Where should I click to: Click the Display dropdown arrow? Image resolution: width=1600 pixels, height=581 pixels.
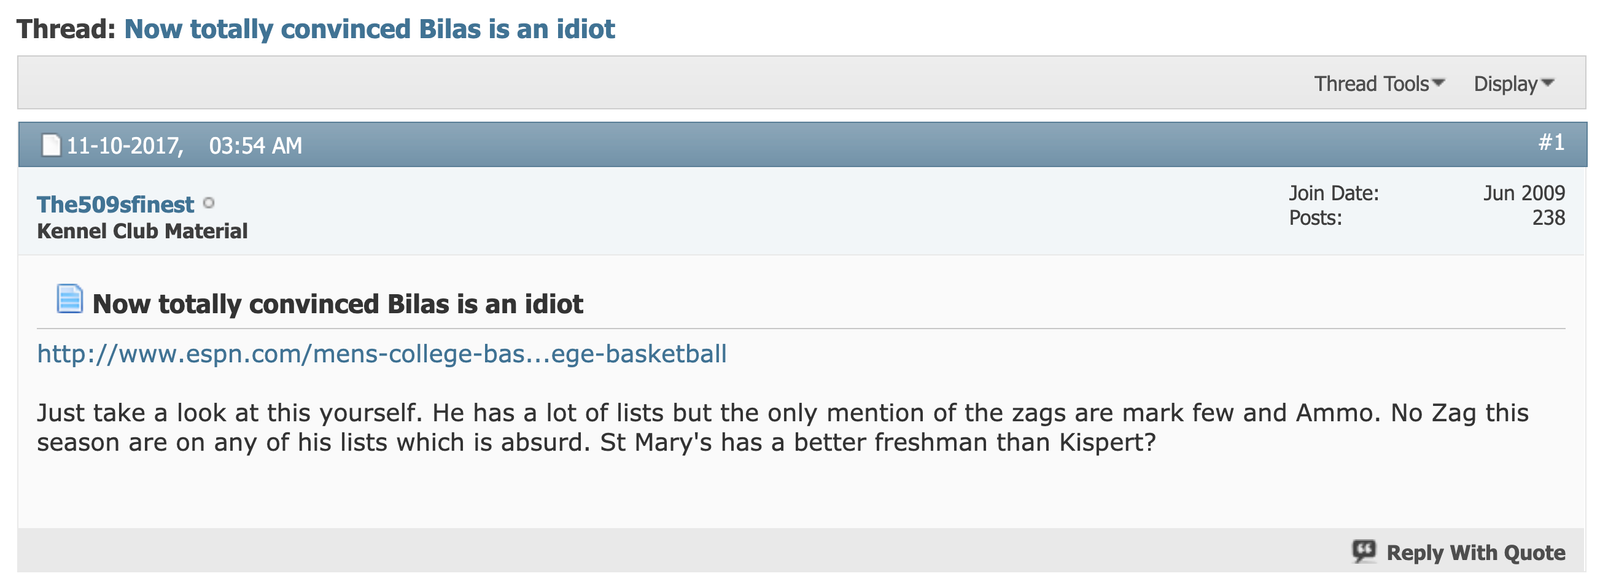[1548, 83]
